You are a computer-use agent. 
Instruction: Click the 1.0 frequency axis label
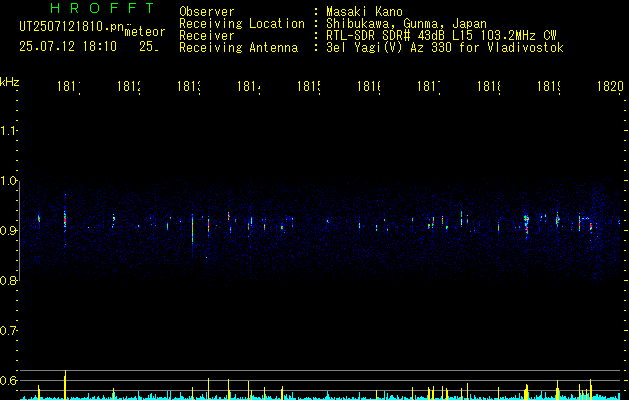point(8,181)
